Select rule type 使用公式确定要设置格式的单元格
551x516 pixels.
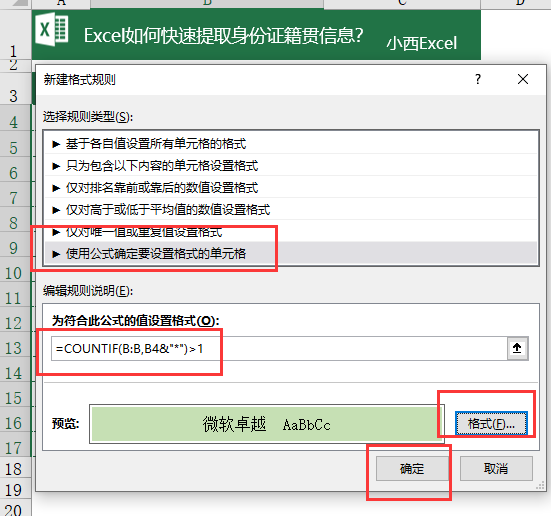tap(291, 253)
